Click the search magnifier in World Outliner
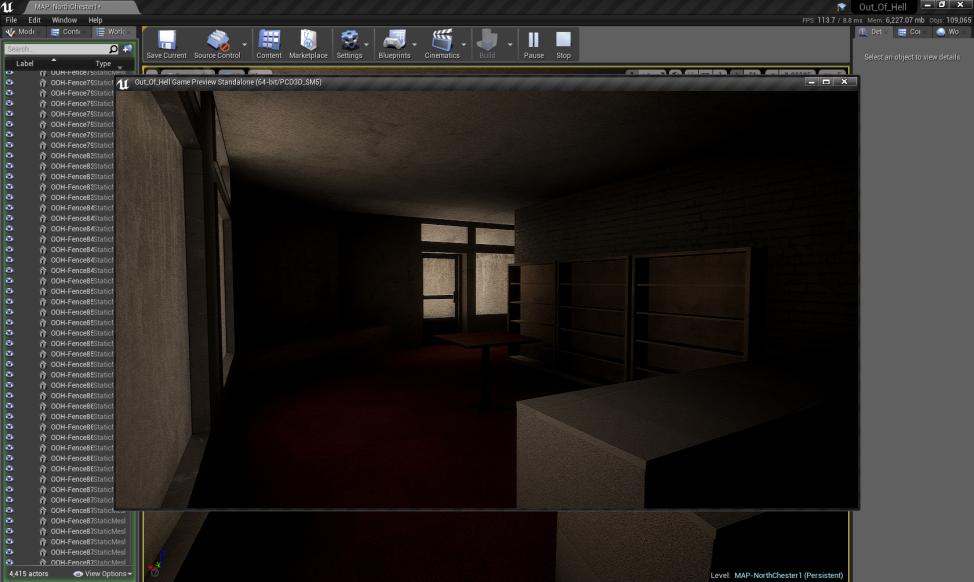Viewport: 974px width, 582px height. click(113, 49)
